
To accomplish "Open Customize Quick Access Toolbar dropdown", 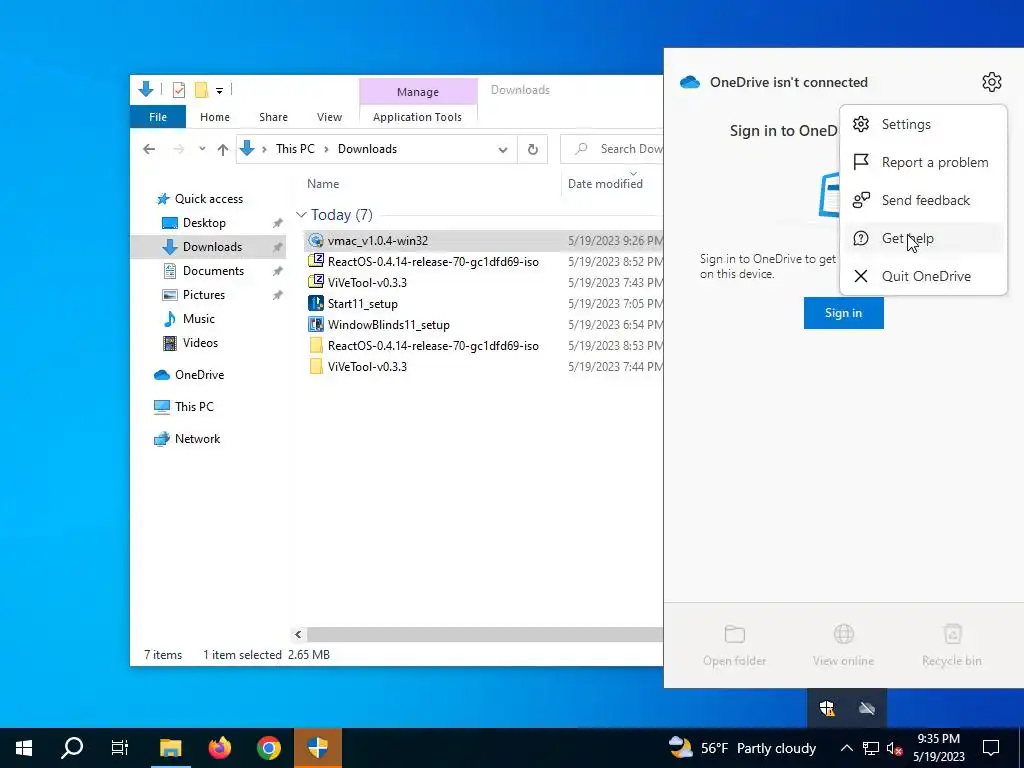I will [x=219, y=91].
